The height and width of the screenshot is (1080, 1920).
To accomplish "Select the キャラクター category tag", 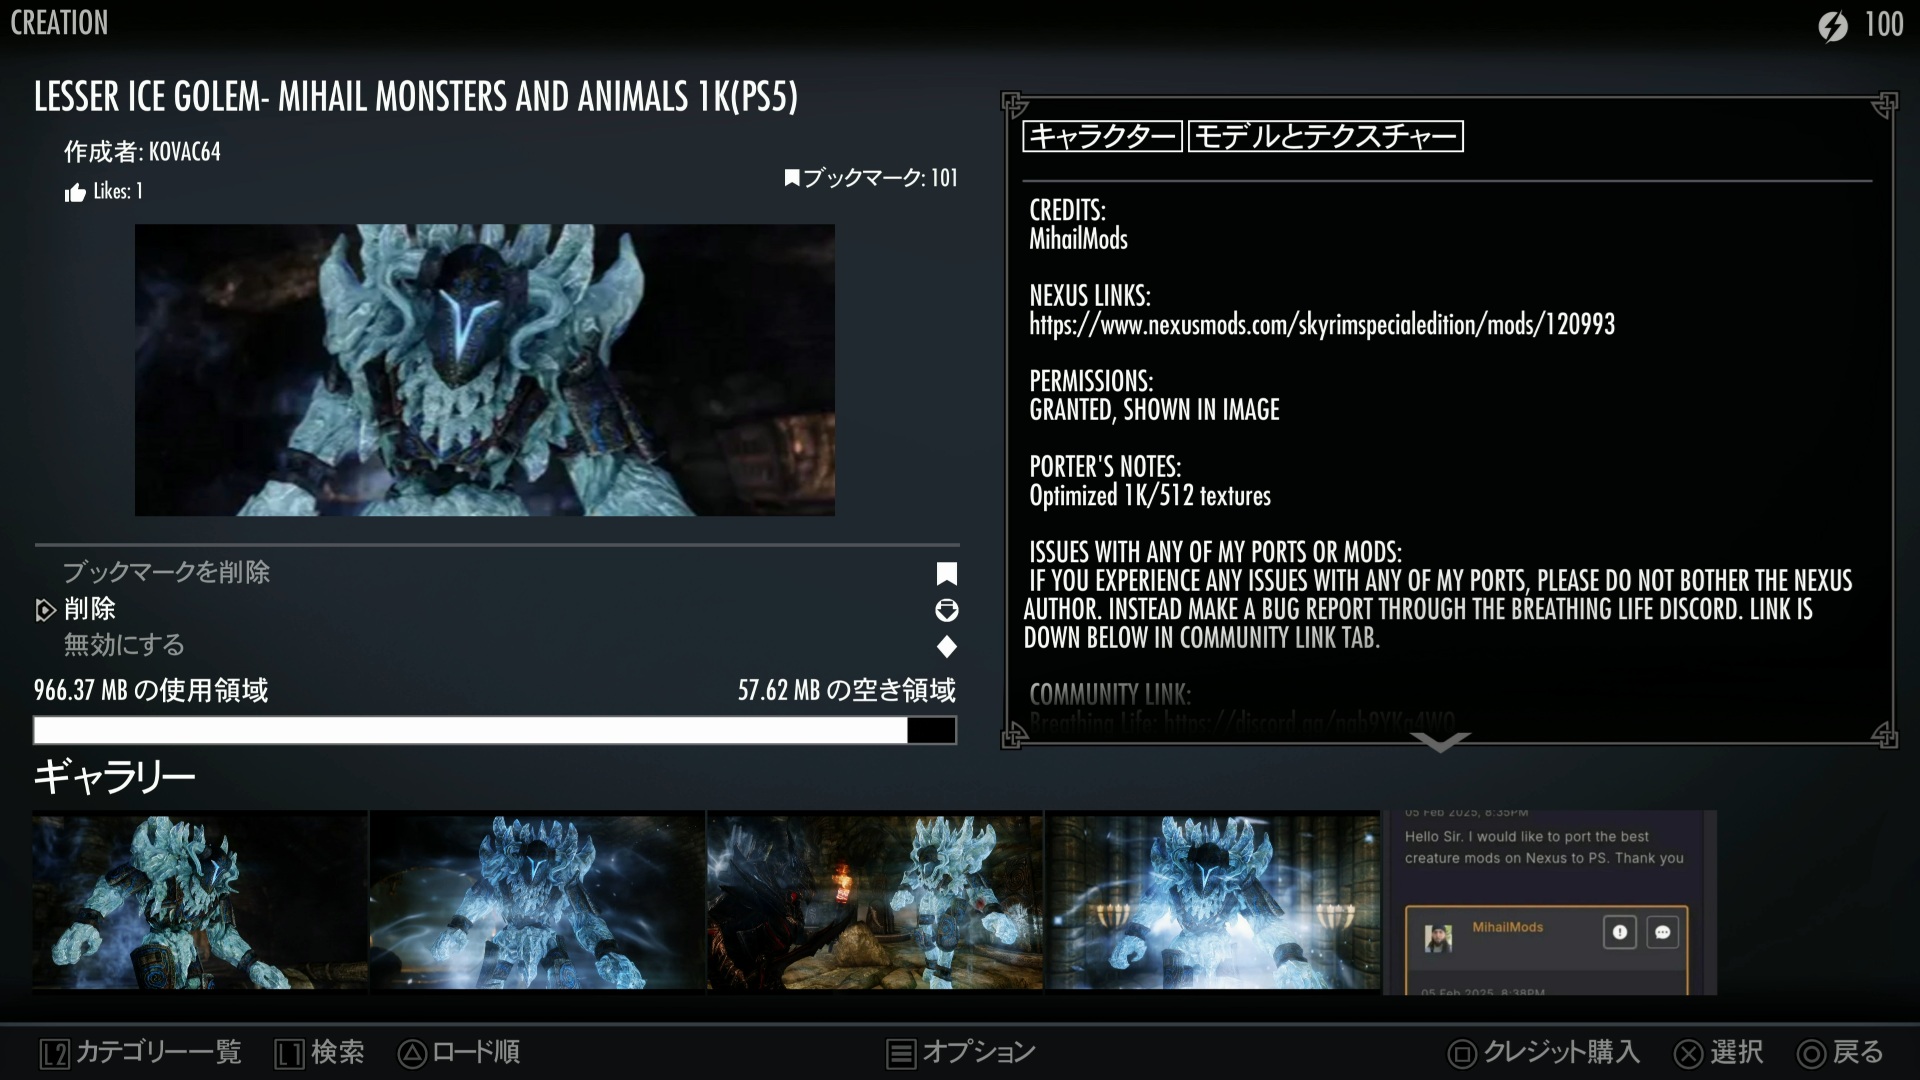I will [1102, 137].
